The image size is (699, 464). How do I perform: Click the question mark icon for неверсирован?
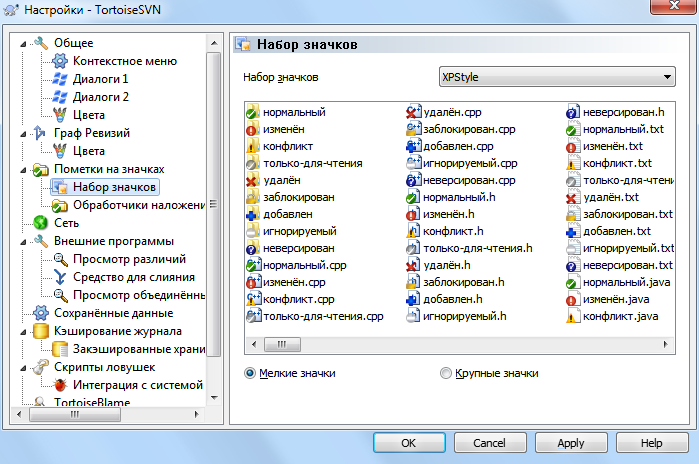[x=253, y=248]
